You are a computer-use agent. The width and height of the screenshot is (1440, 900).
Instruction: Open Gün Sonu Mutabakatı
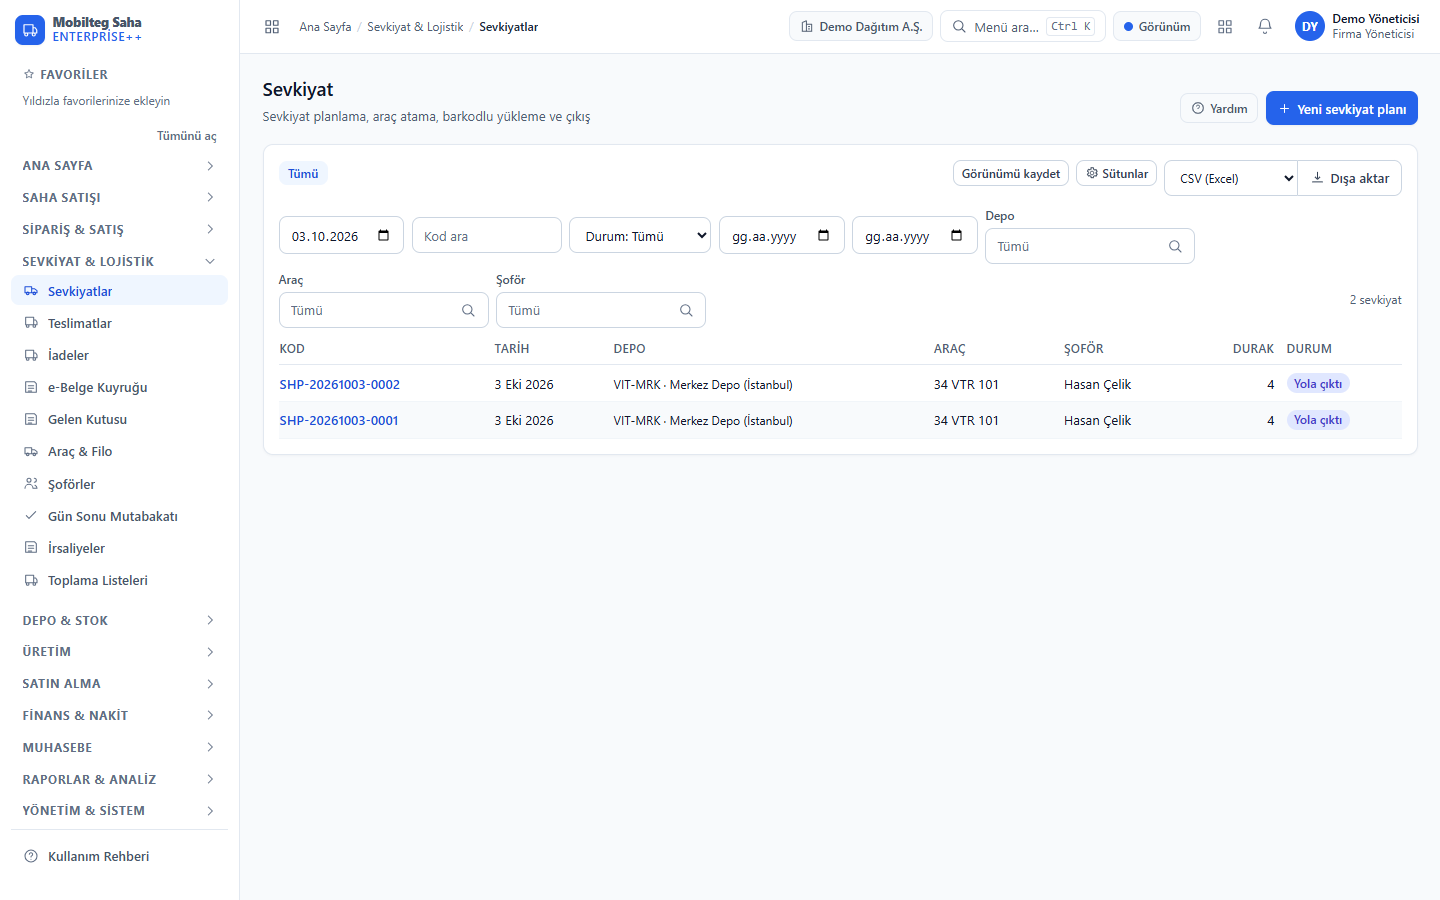pyautogui.click(x=119, y=516)
